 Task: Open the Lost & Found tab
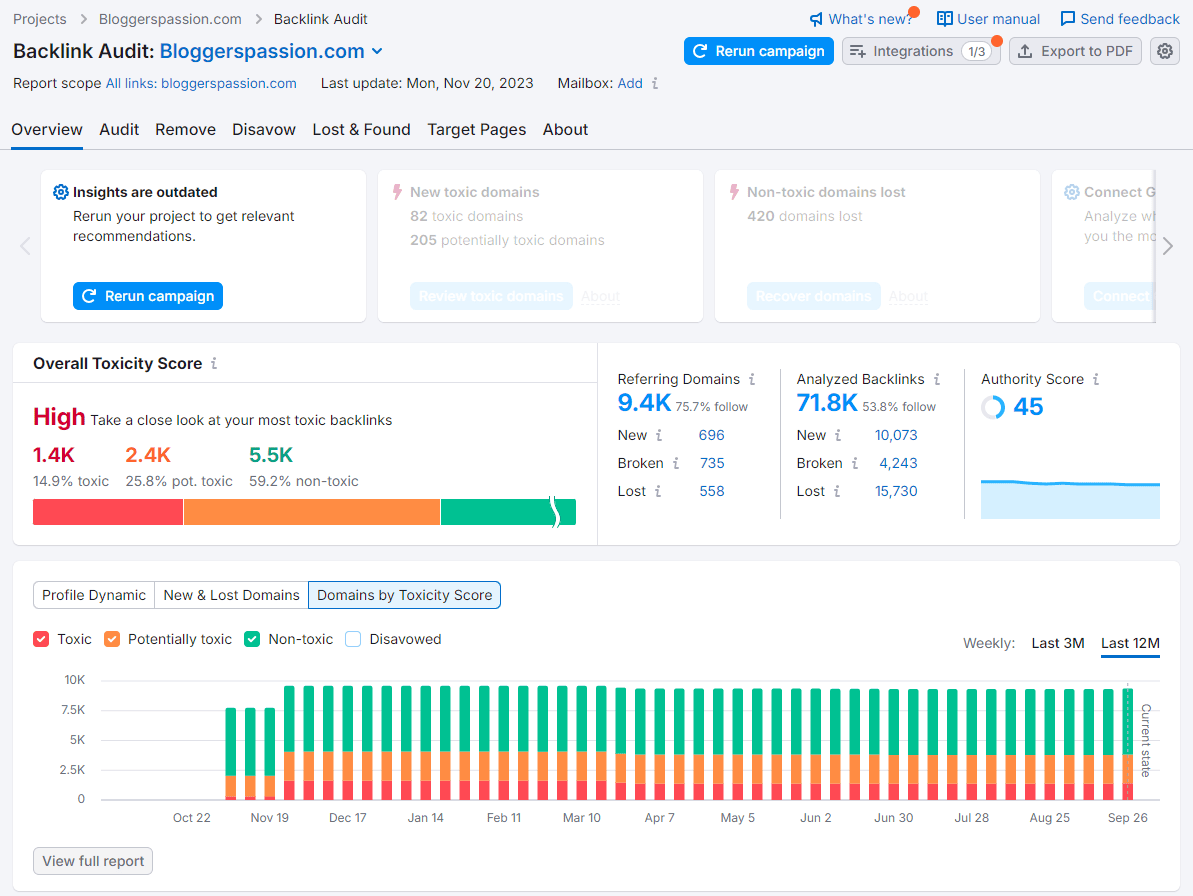(x=361, y=129)
